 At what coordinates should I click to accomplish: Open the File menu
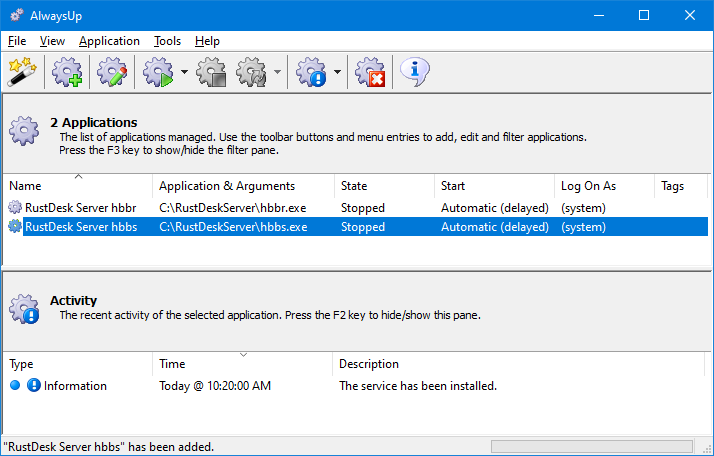pos(17,41)
